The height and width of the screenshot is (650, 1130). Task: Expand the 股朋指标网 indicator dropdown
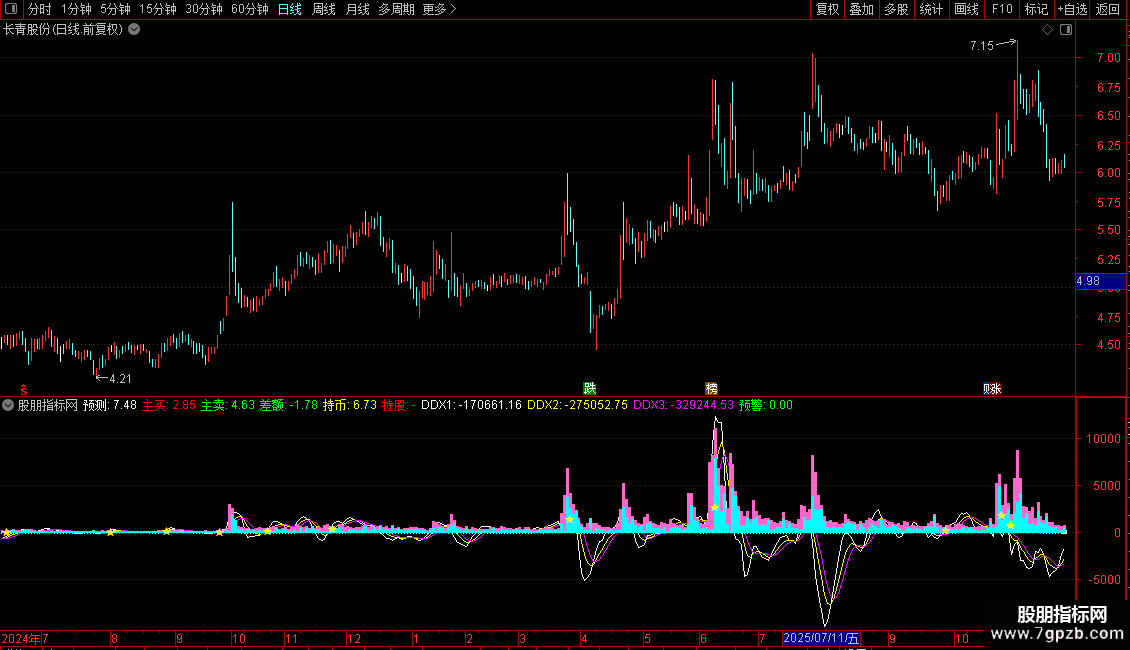pos(8,405)
